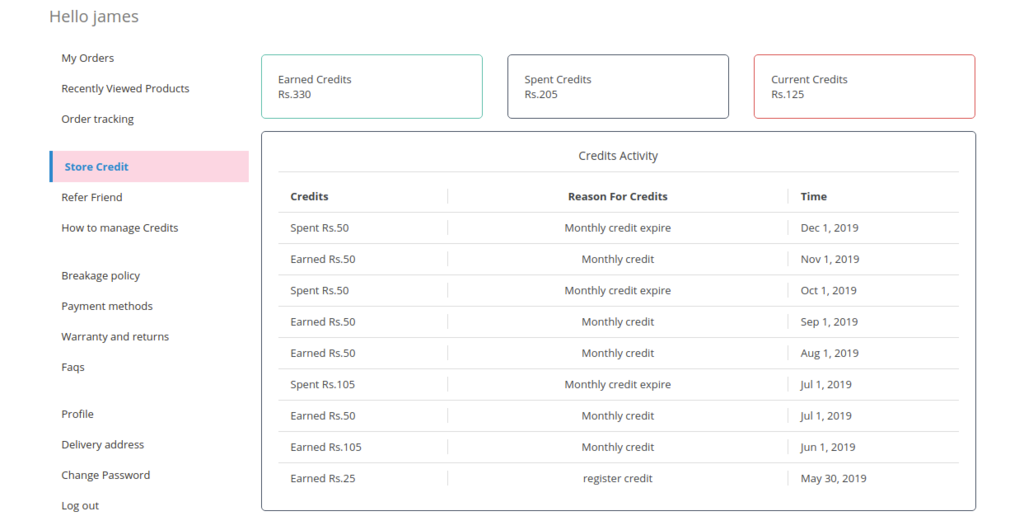Select the Current Credits card
Screen dimensions: 1024x530
click(864, 87)
